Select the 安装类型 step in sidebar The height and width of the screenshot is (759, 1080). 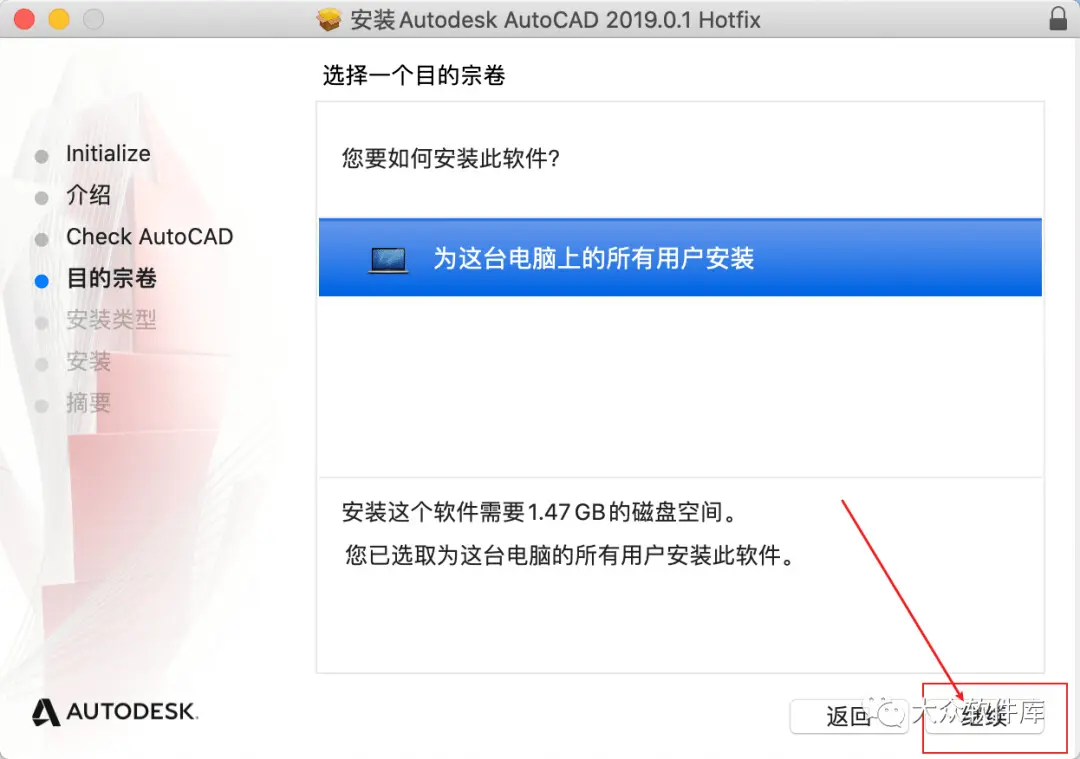(112, 320)
